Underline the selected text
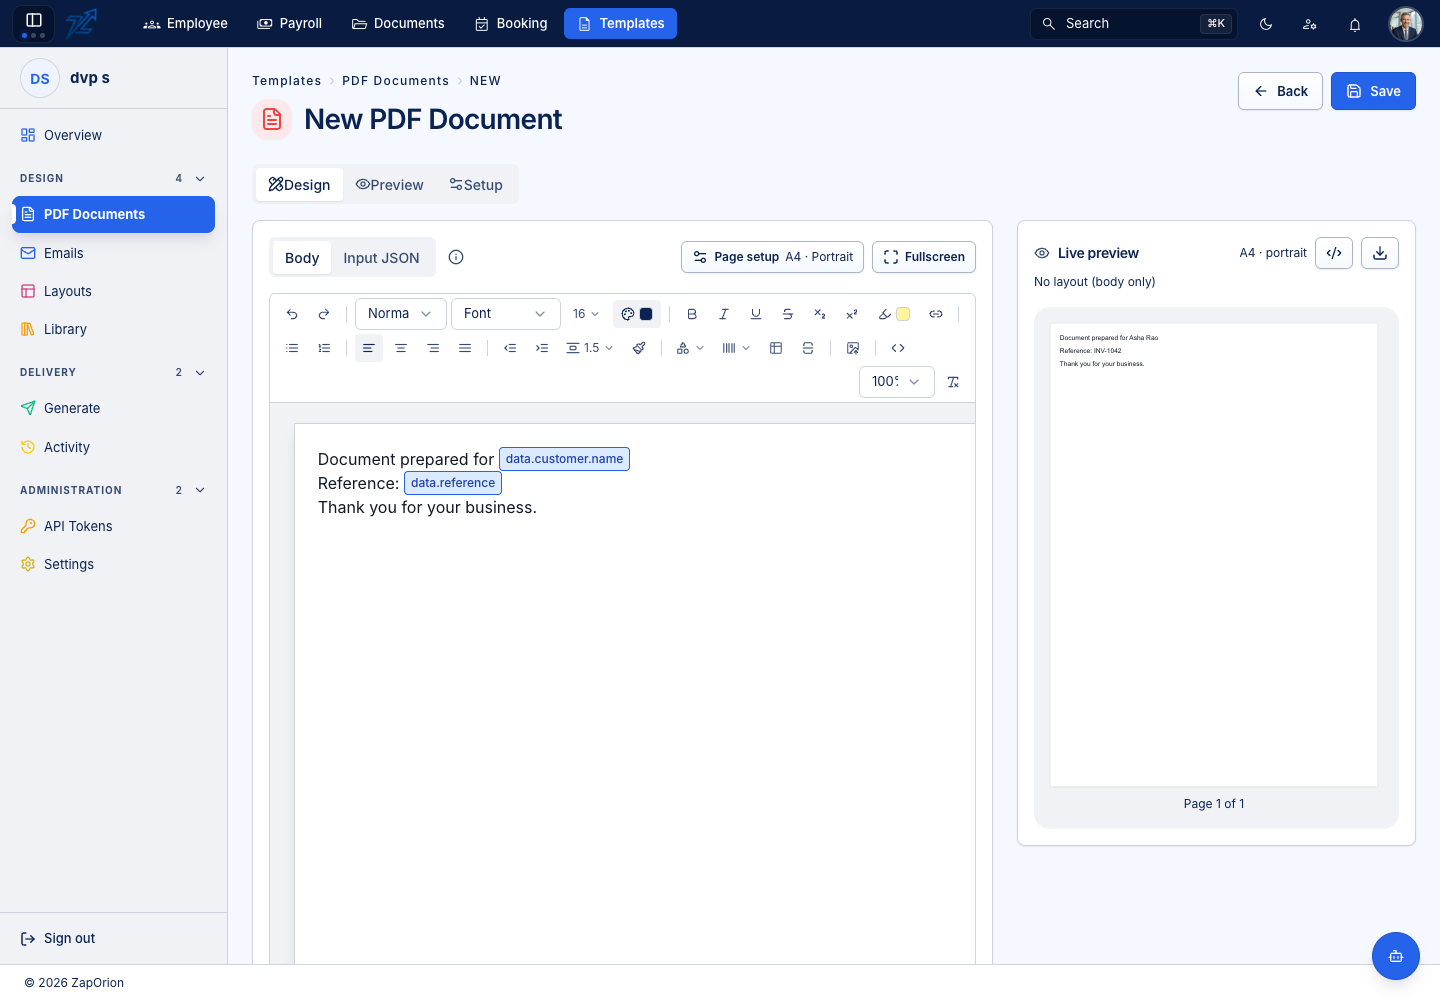The width and height of the screenshot is (1440, 1000). click(756, 314)
